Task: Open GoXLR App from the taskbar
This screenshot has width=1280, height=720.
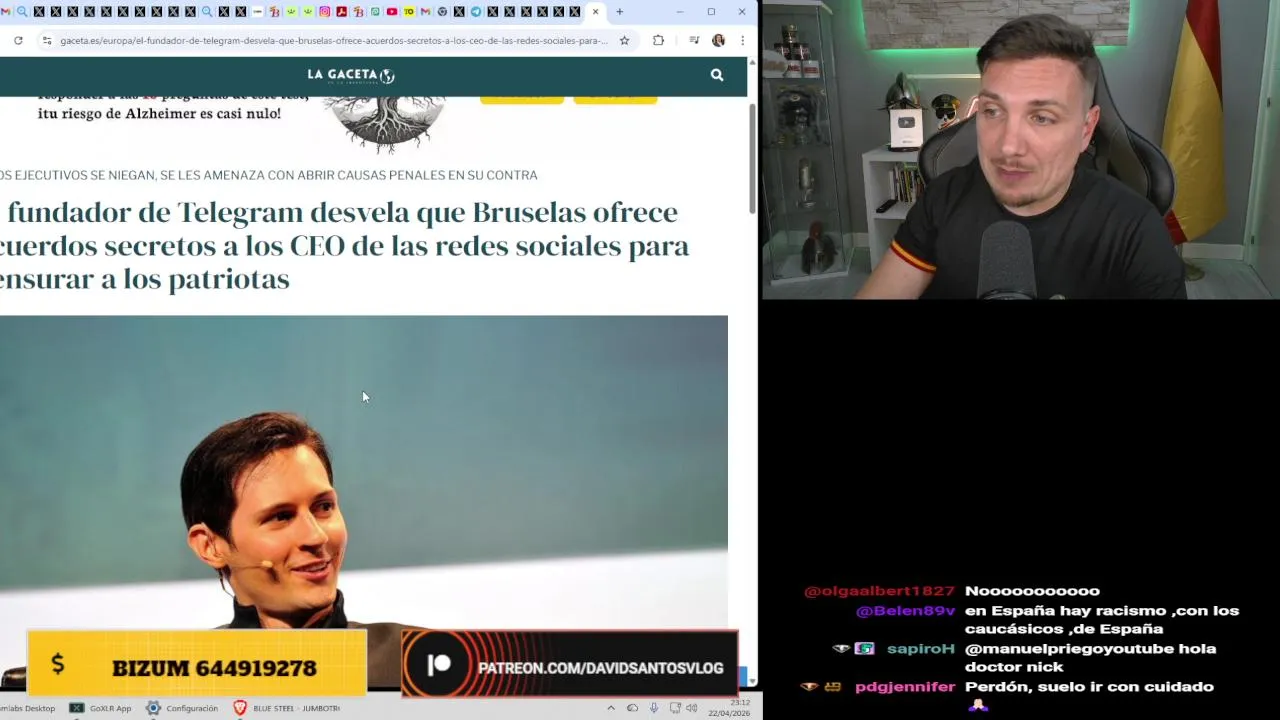Action: point(100,708)
